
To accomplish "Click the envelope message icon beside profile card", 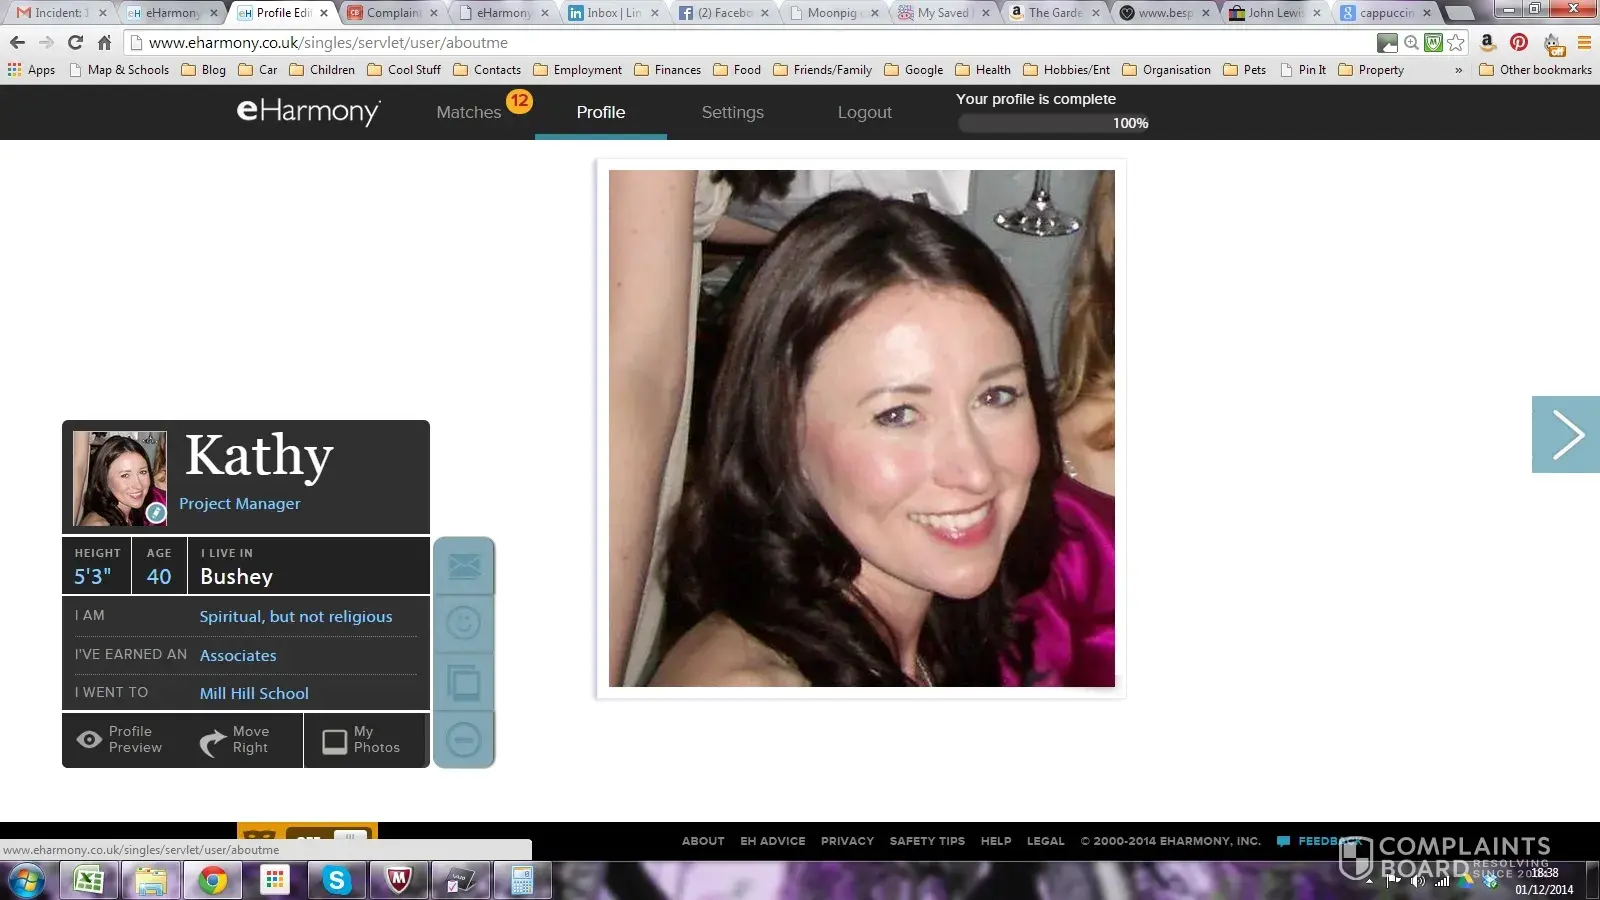I will pos(464,567).
